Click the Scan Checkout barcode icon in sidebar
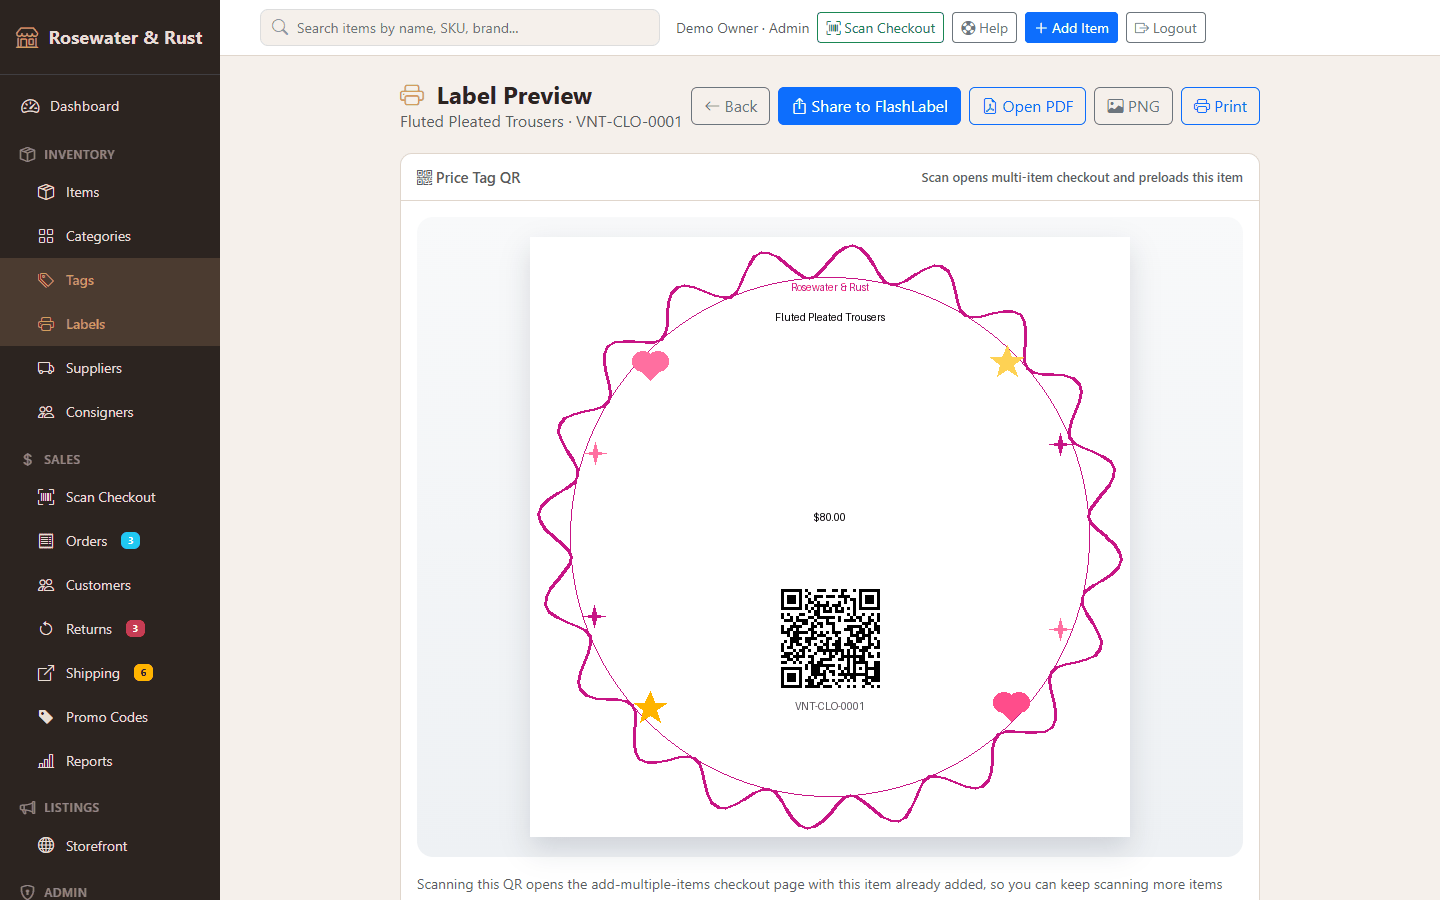 point(46,497)
